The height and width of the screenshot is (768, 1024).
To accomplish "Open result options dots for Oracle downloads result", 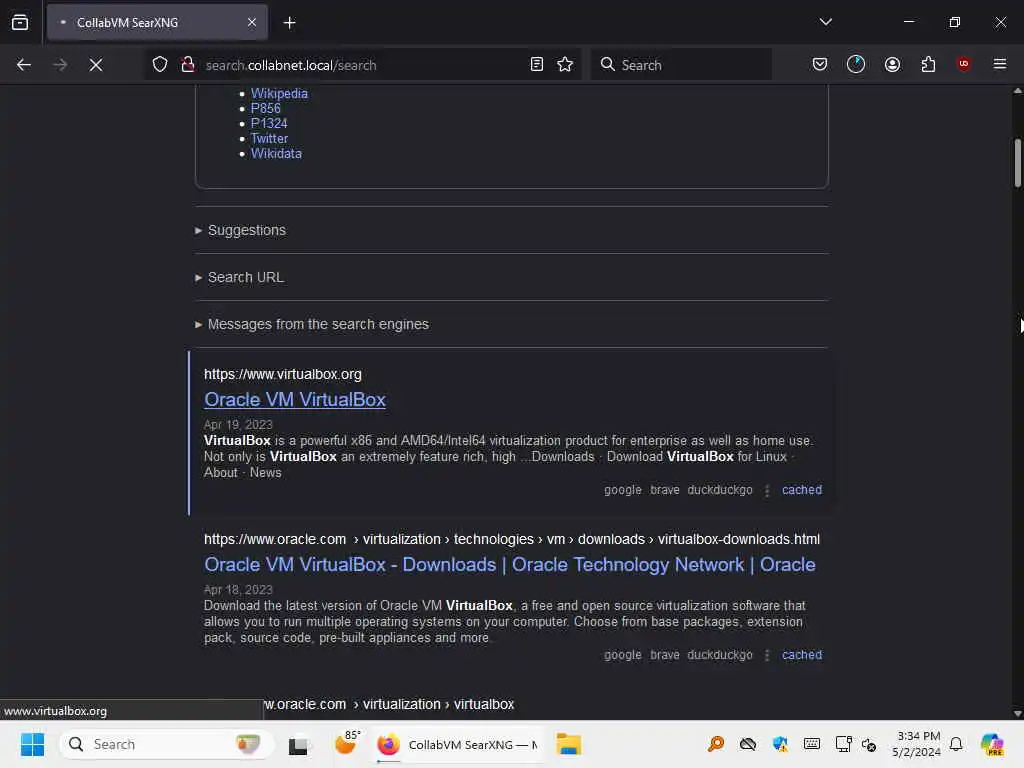I will click(767, 655).
